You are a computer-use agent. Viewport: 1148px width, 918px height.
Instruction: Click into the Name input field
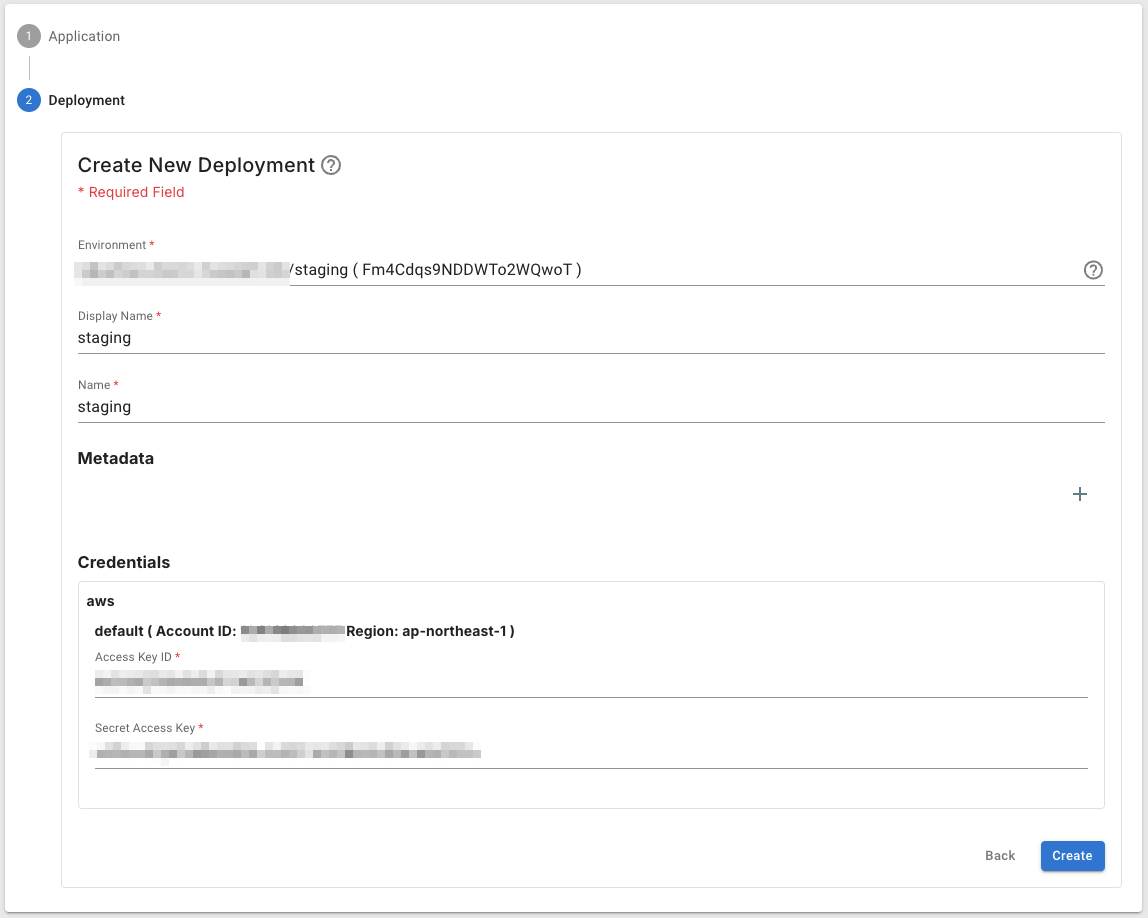point(590,407)
